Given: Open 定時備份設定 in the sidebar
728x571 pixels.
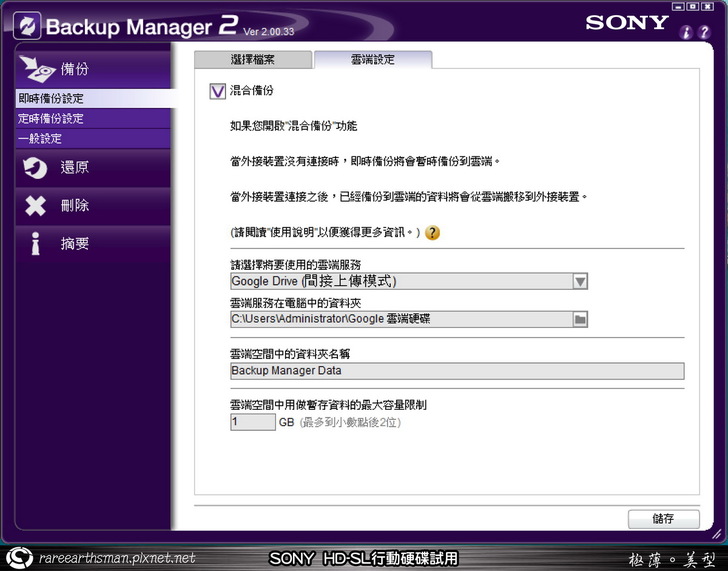Looking at the screenshot, I should 51,118.
